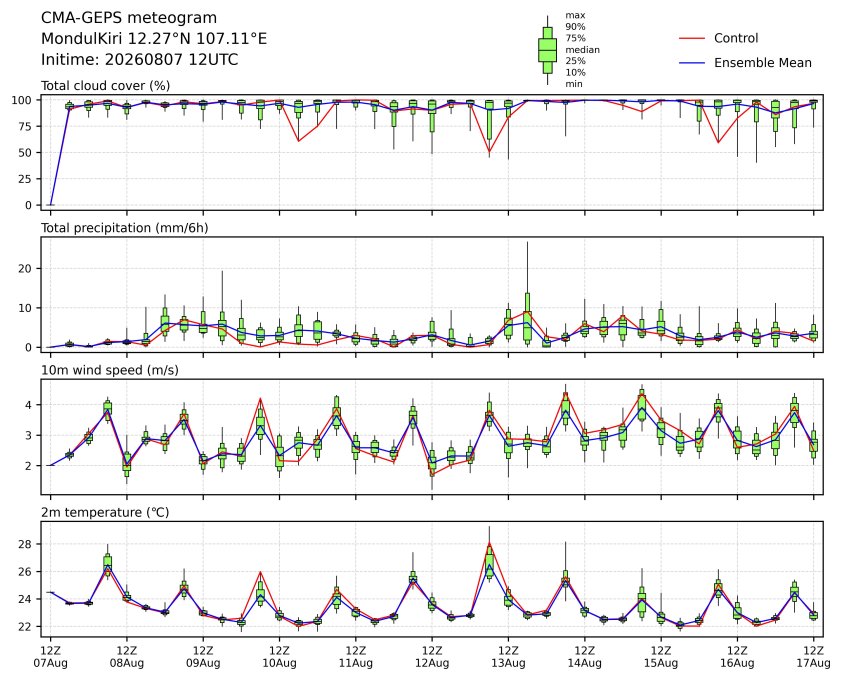This screenshot has width=842, height=680.
Task: Click the blue Ensemble Mean legend line
Action: pos(692,63)
